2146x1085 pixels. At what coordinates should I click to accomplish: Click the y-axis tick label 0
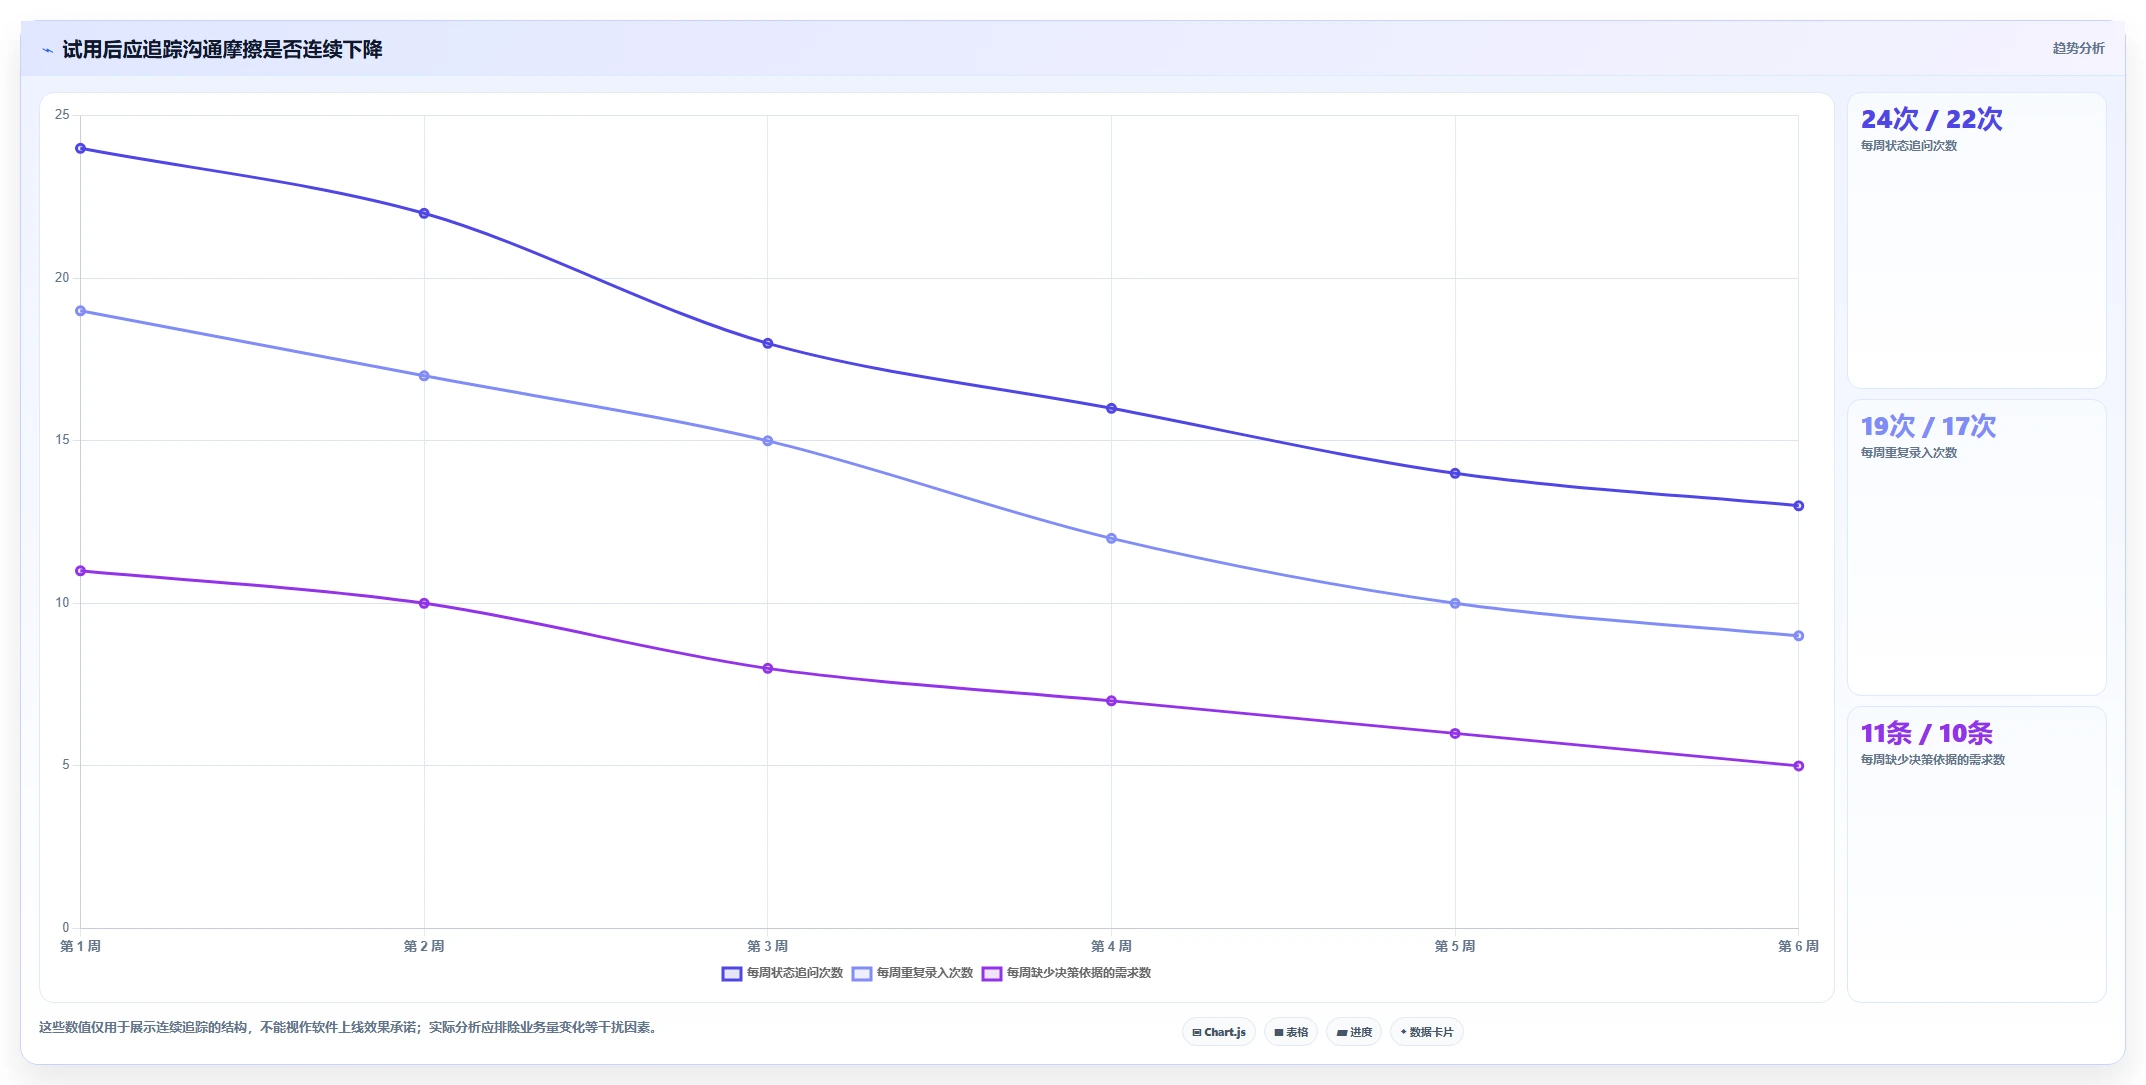click(66, 928)
